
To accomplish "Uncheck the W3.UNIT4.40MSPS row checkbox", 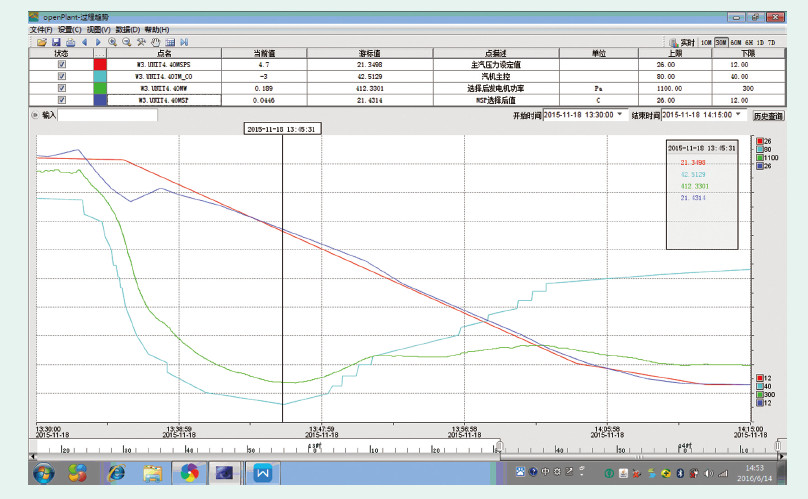I will pyautogui.click(x=62, y=64).
